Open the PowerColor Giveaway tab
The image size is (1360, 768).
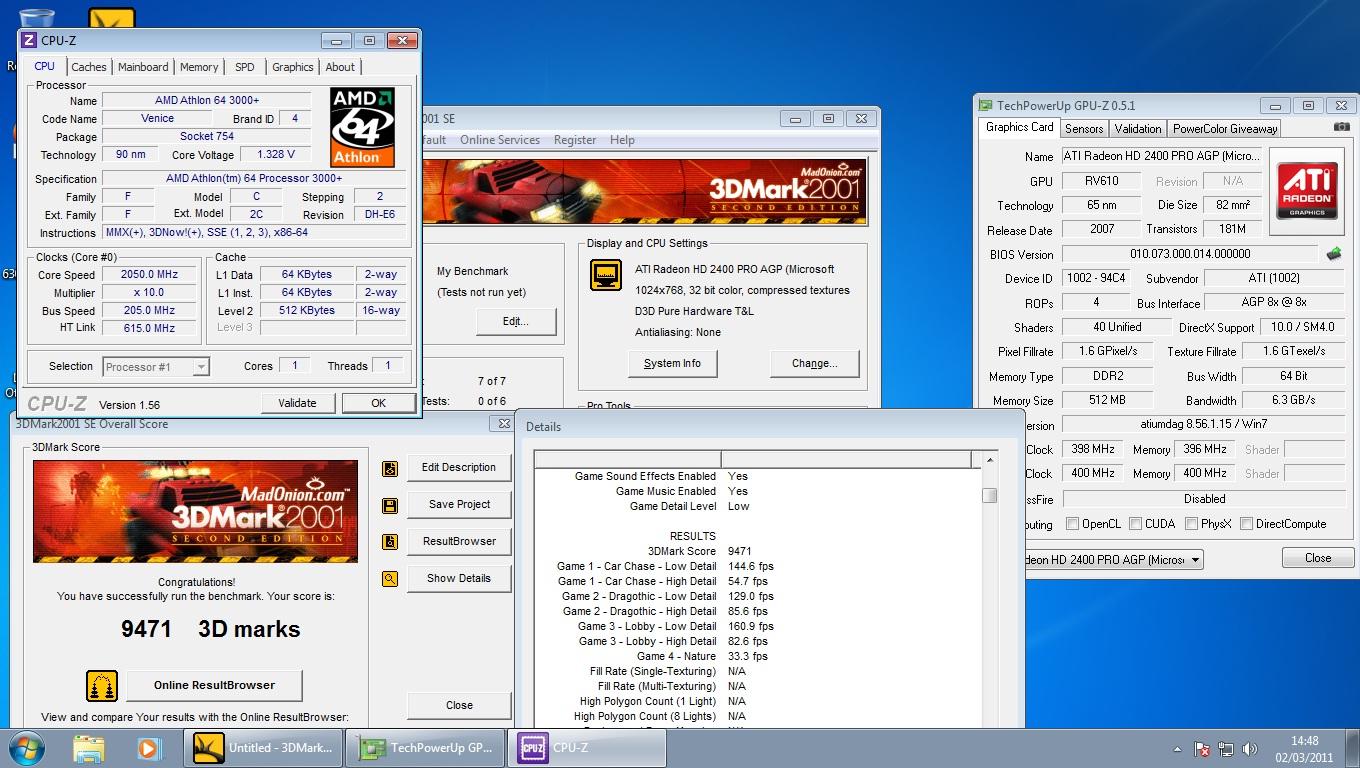[1225, 129]
